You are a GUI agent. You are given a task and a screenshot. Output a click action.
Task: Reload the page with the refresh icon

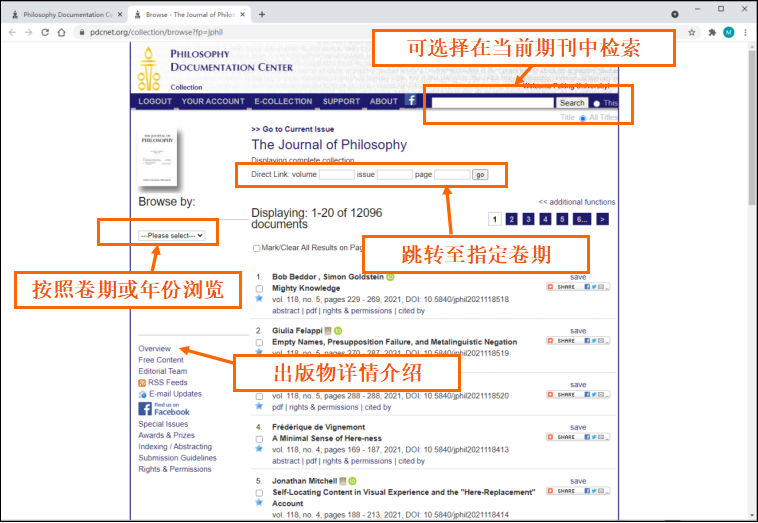[x=45, y=32]
